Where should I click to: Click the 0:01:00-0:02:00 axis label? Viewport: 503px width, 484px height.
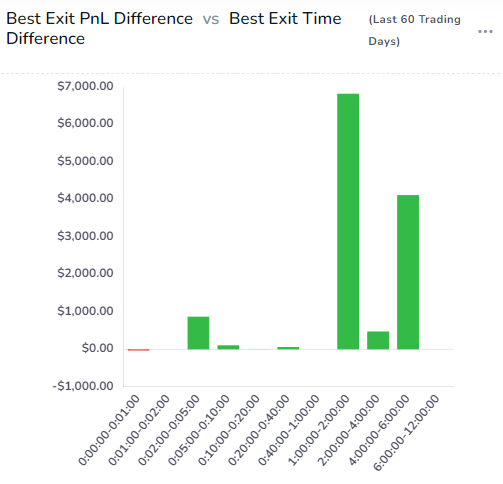pos(139,429)
